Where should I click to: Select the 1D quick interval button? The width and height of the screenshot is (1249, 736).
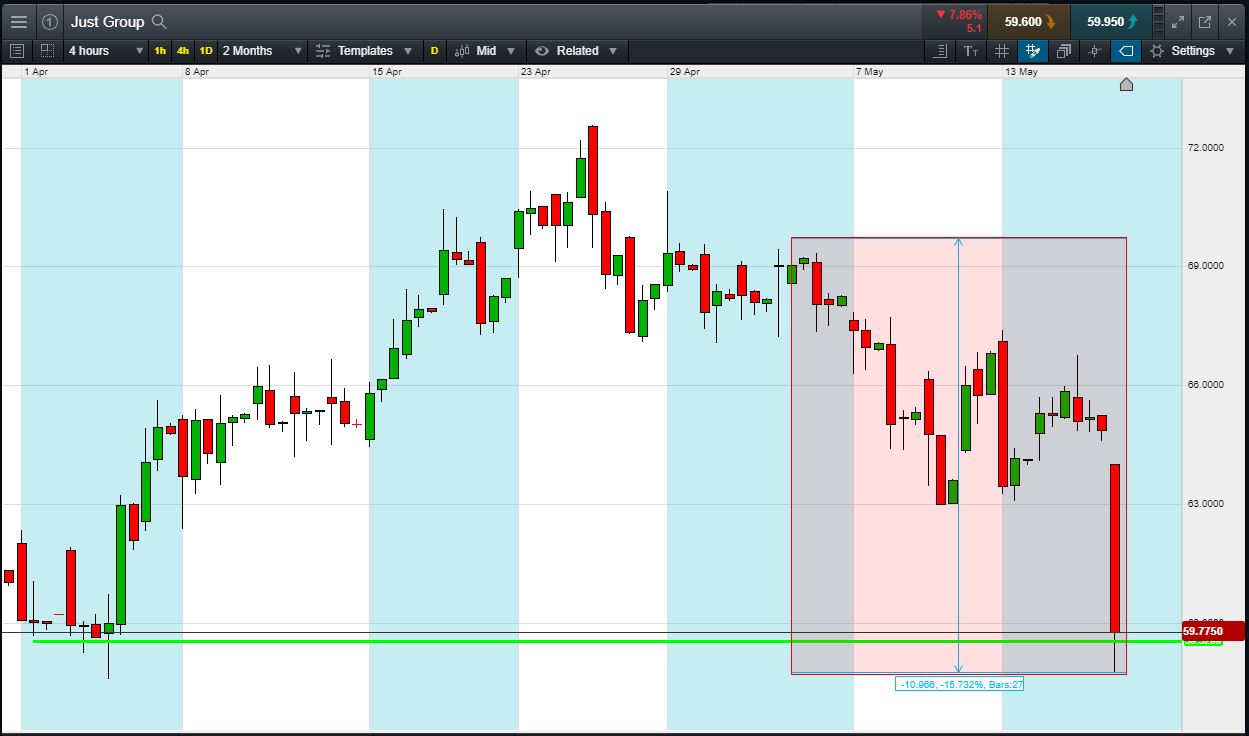[x=206, y=50]
